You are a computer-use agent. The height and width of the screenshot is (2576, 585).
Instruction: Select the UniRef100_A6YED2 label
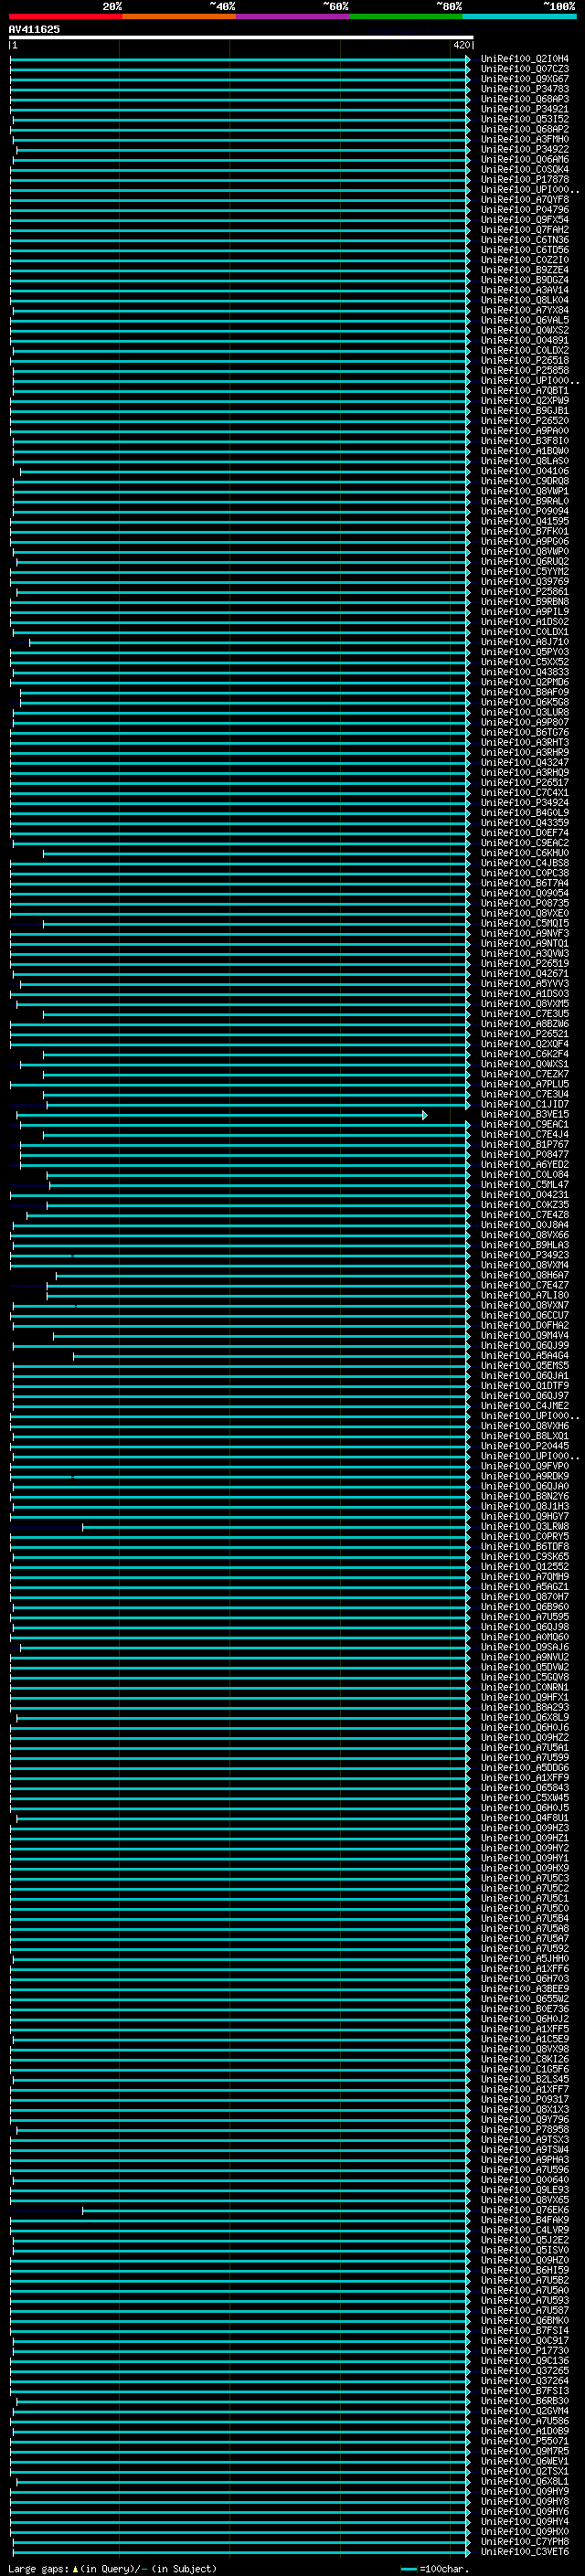pos(525,1165)
